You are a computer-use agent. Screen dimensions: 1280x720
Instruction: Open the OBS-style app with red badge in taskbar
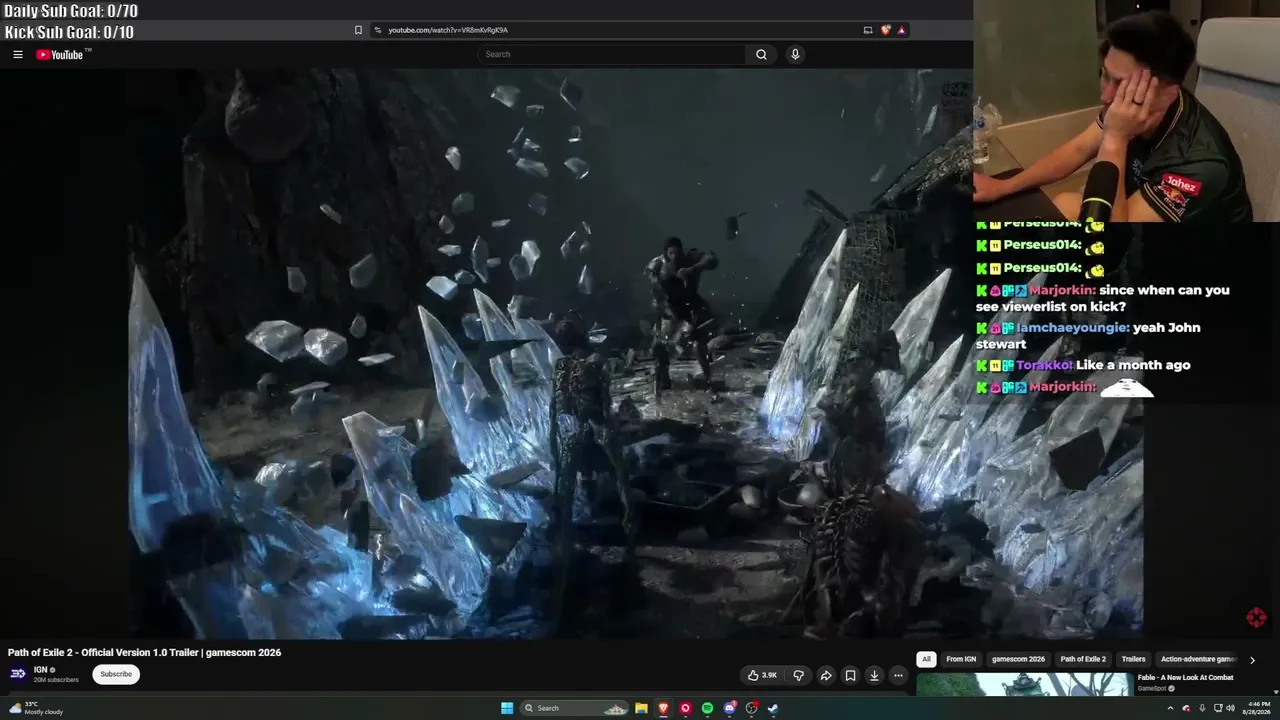point(752,708)
